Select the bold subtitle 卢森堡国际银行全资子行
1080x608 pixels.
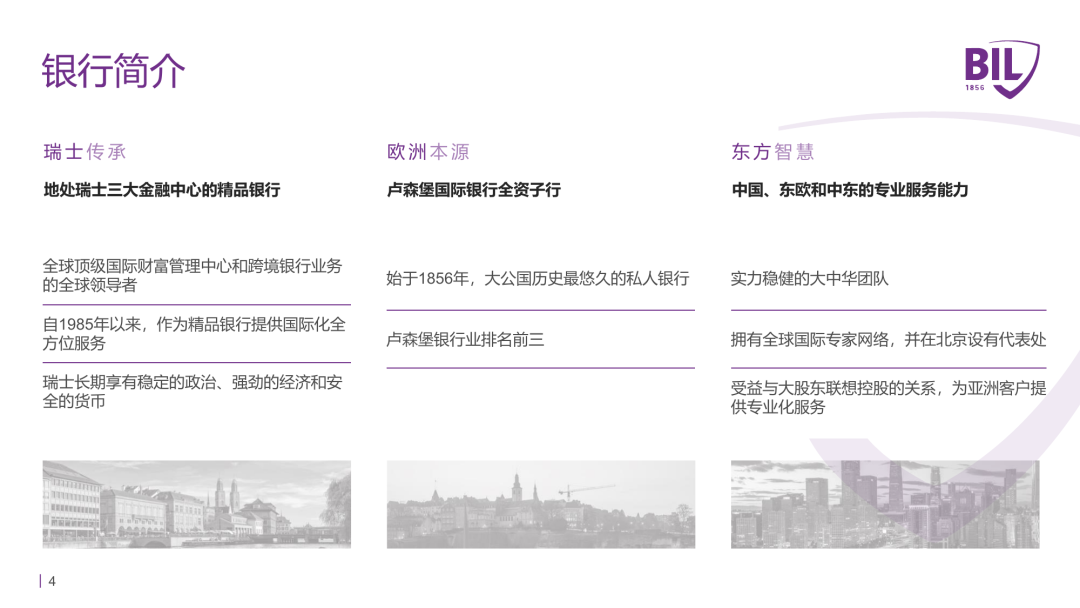pyautogui.click(x=474, y=189)
